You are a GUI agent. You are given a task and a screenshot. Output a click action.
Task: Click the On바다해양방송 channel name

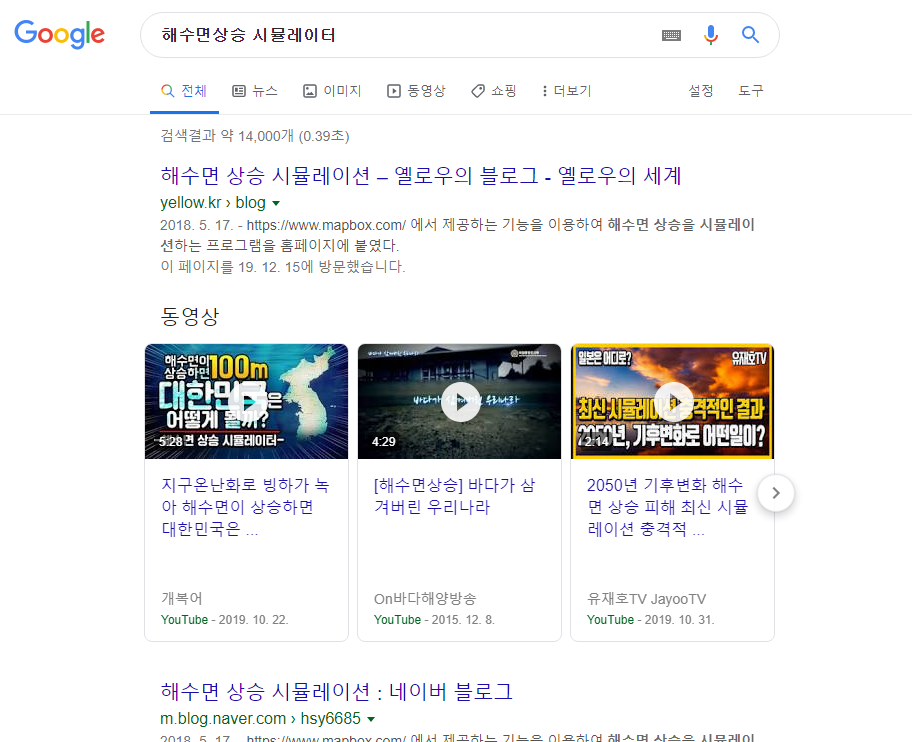425,598
